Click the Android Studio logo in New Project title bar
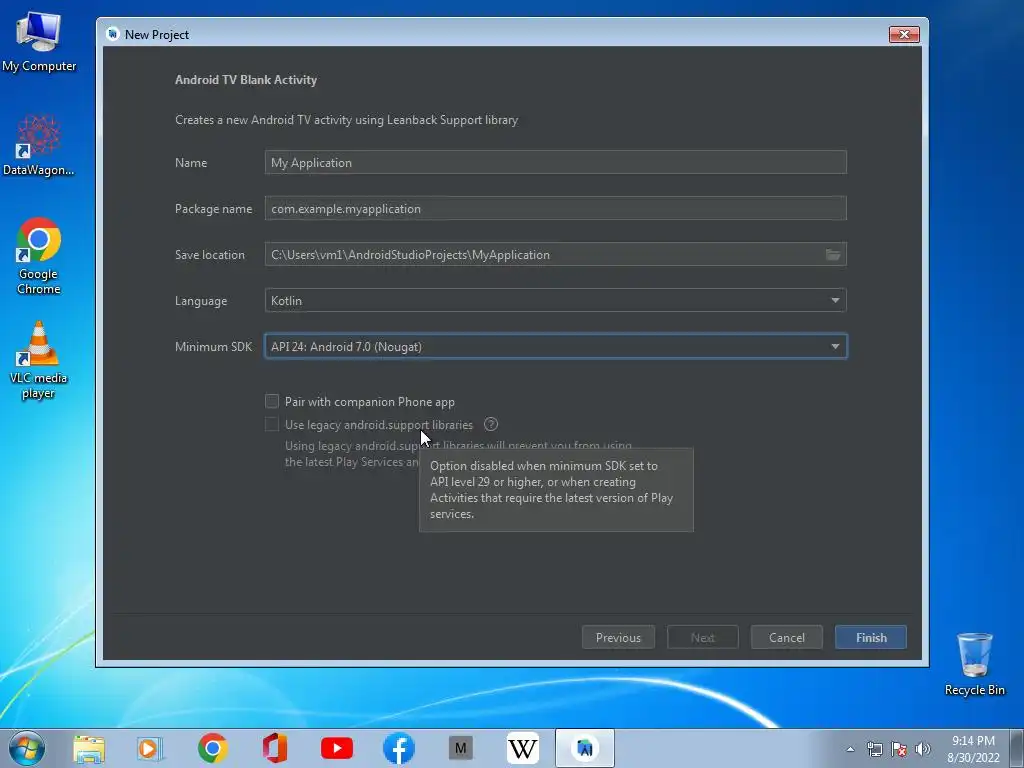This screenshot has width=1024, height=768. click(x=112, y=34)
